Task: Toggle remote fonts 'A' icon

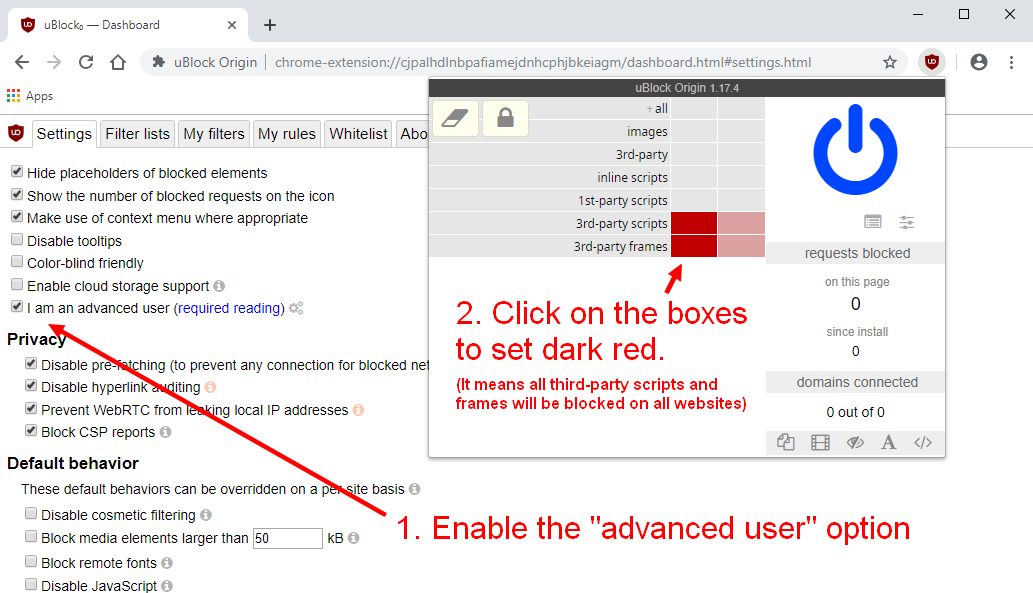Action: (888, 442)
